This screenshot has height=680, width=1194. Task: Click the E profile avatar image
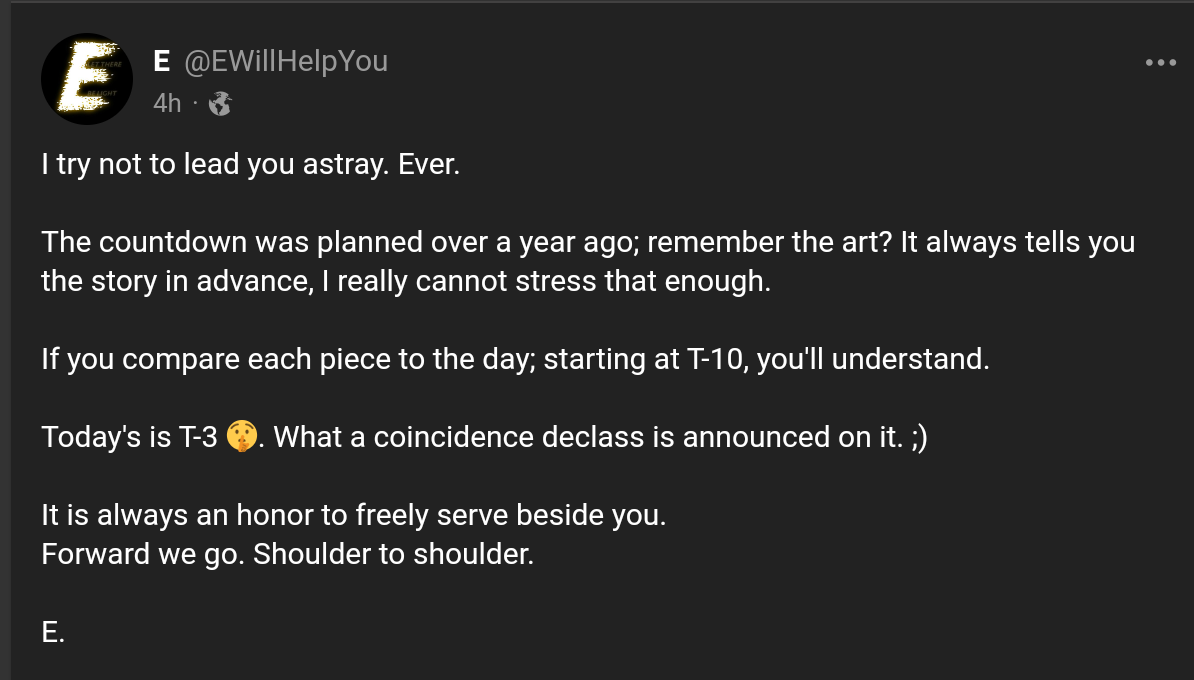[x=87, y=80]
